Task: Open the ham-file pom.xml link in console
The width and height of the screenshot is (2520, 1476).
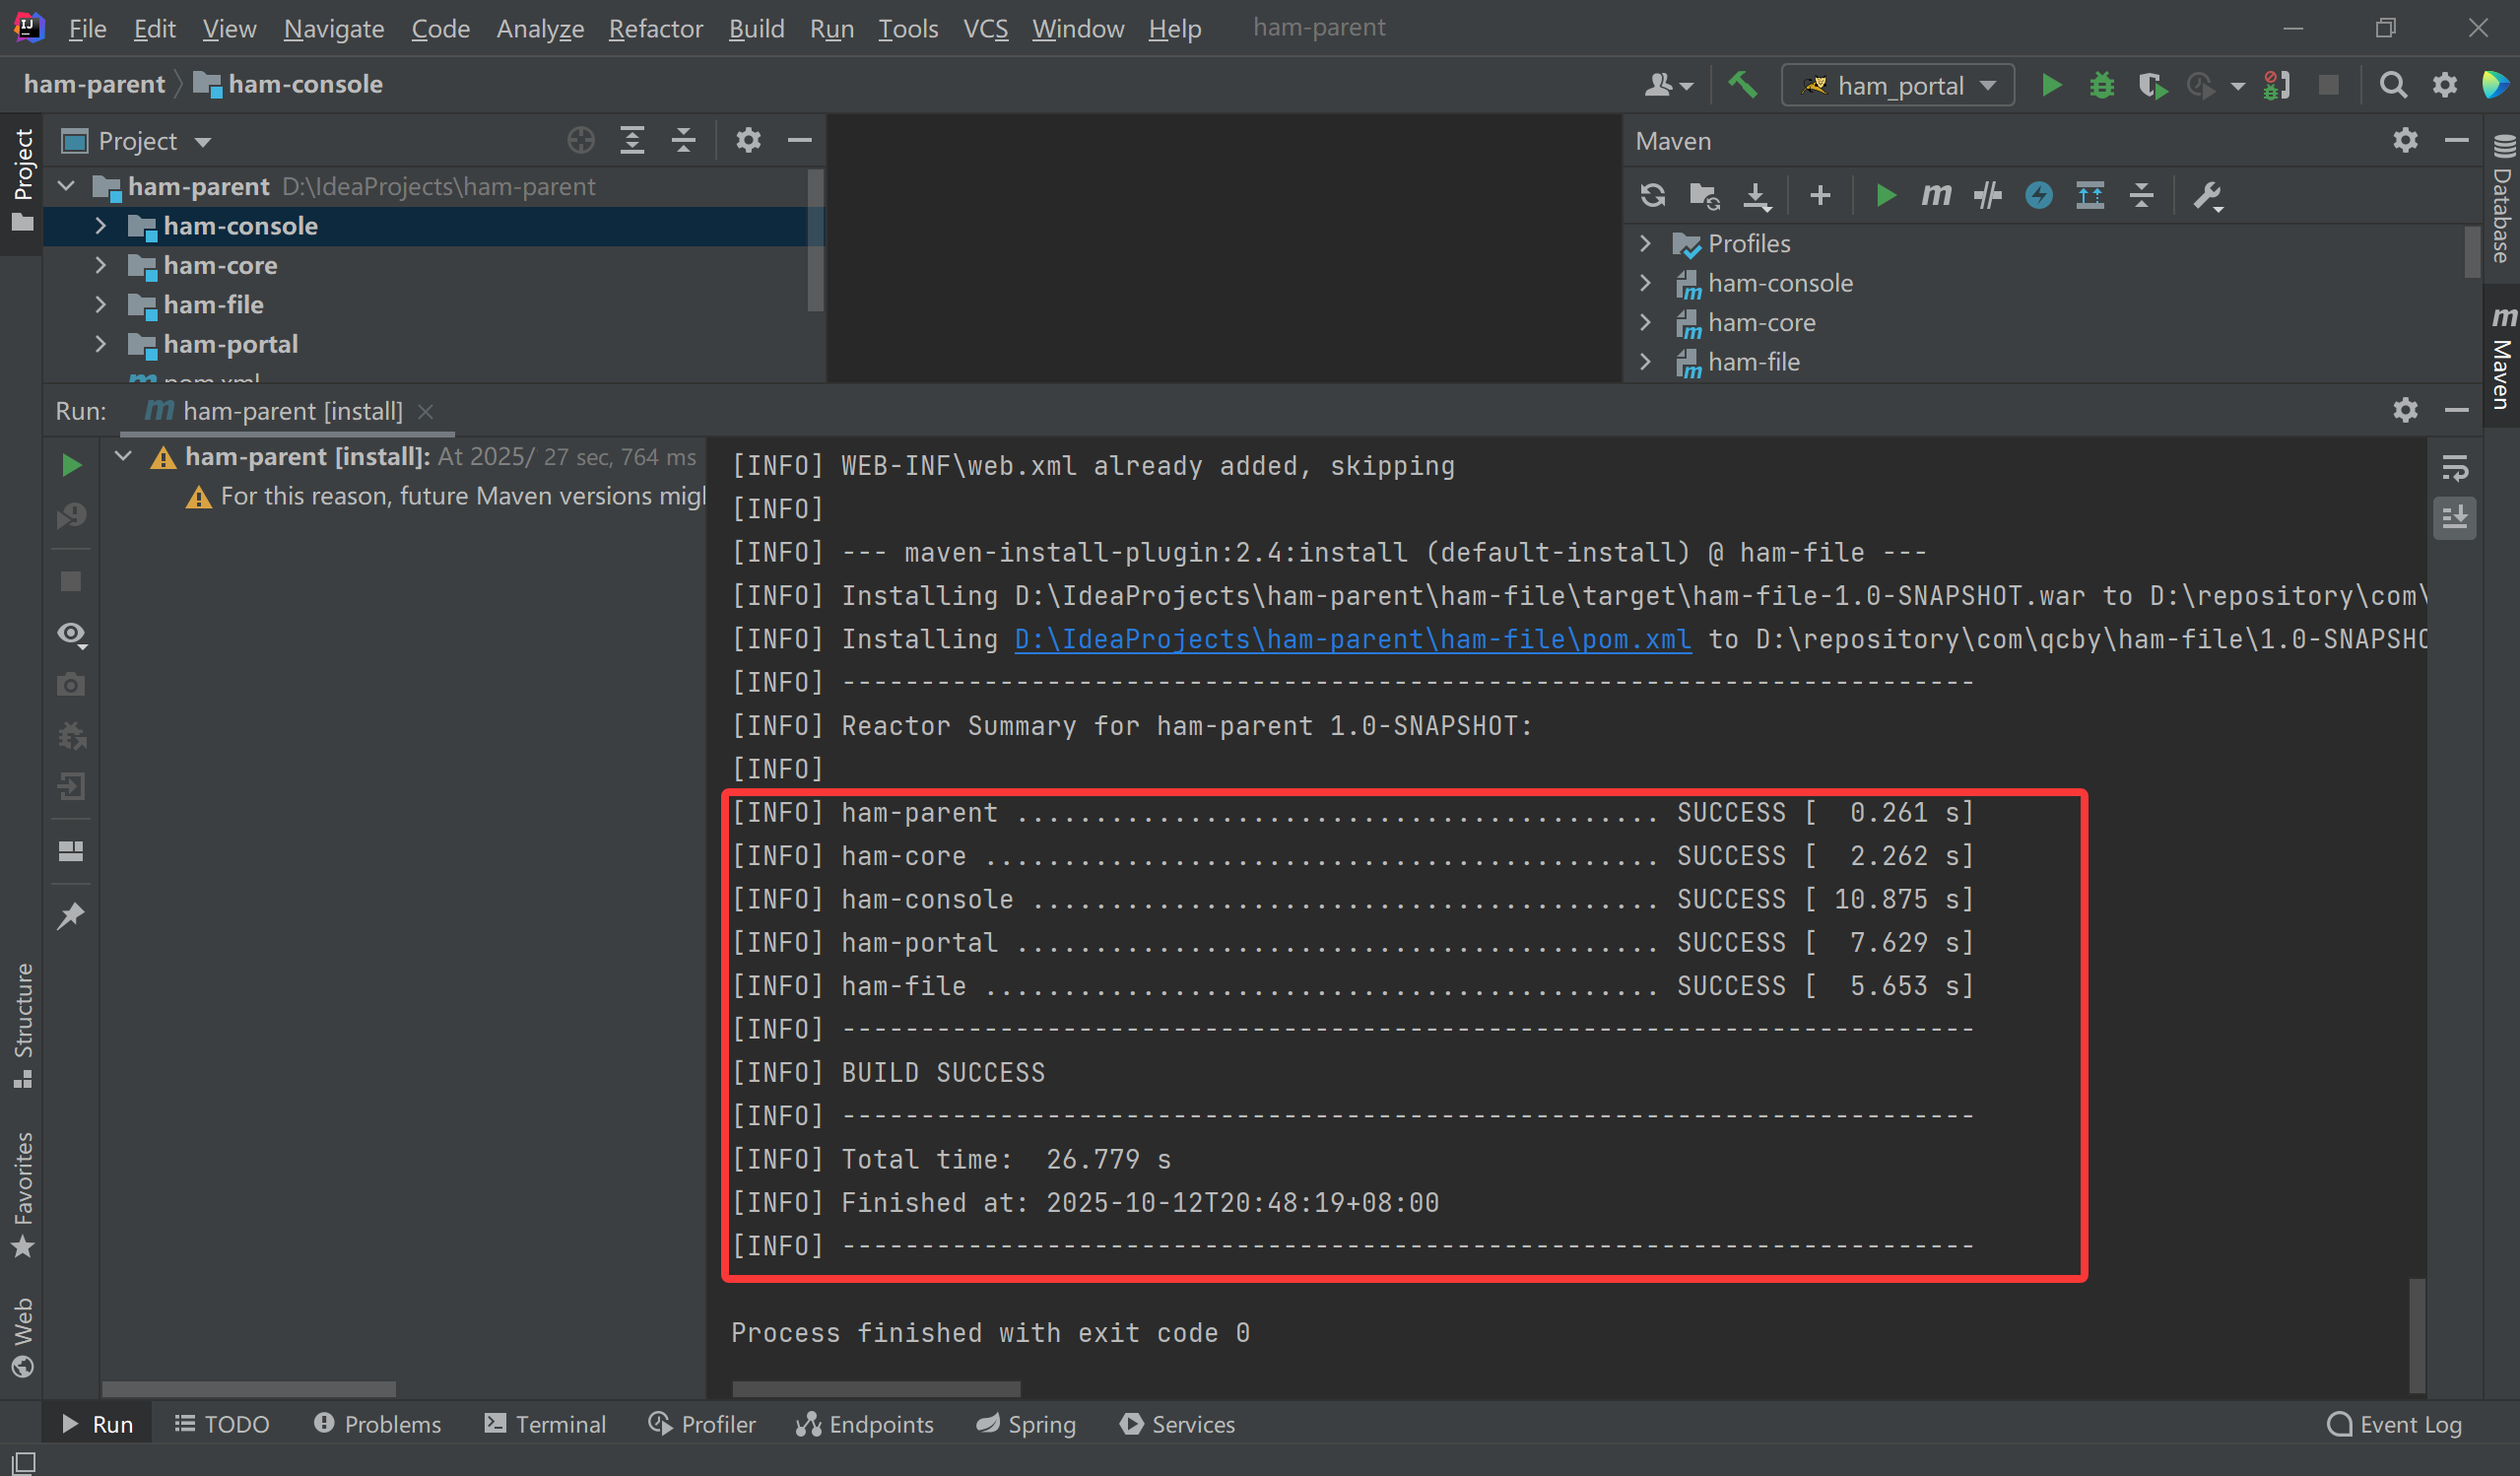Action: tap(1352, 639)
